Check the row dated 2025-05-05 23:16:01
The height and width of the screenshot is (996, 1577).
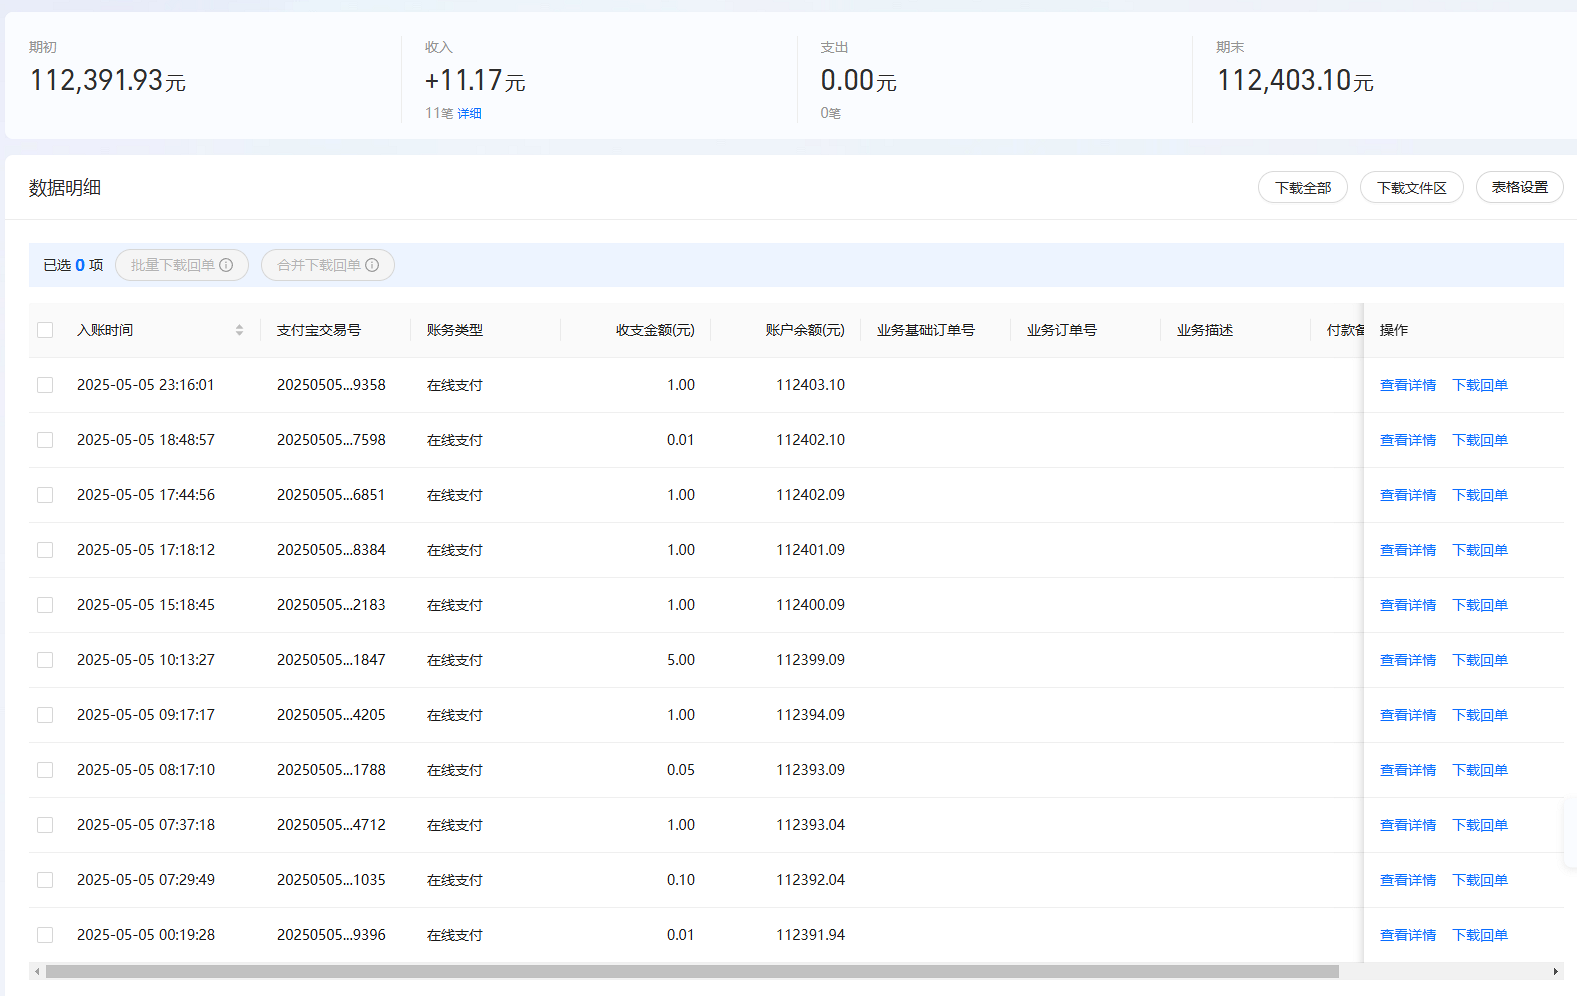(45, 385)
